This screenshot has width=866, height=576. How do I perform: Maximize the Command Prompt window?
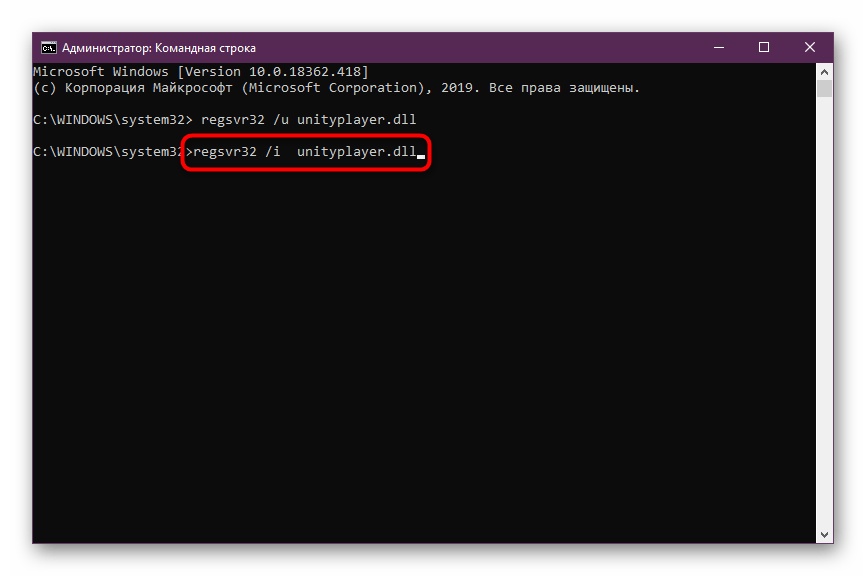point(764,47)
